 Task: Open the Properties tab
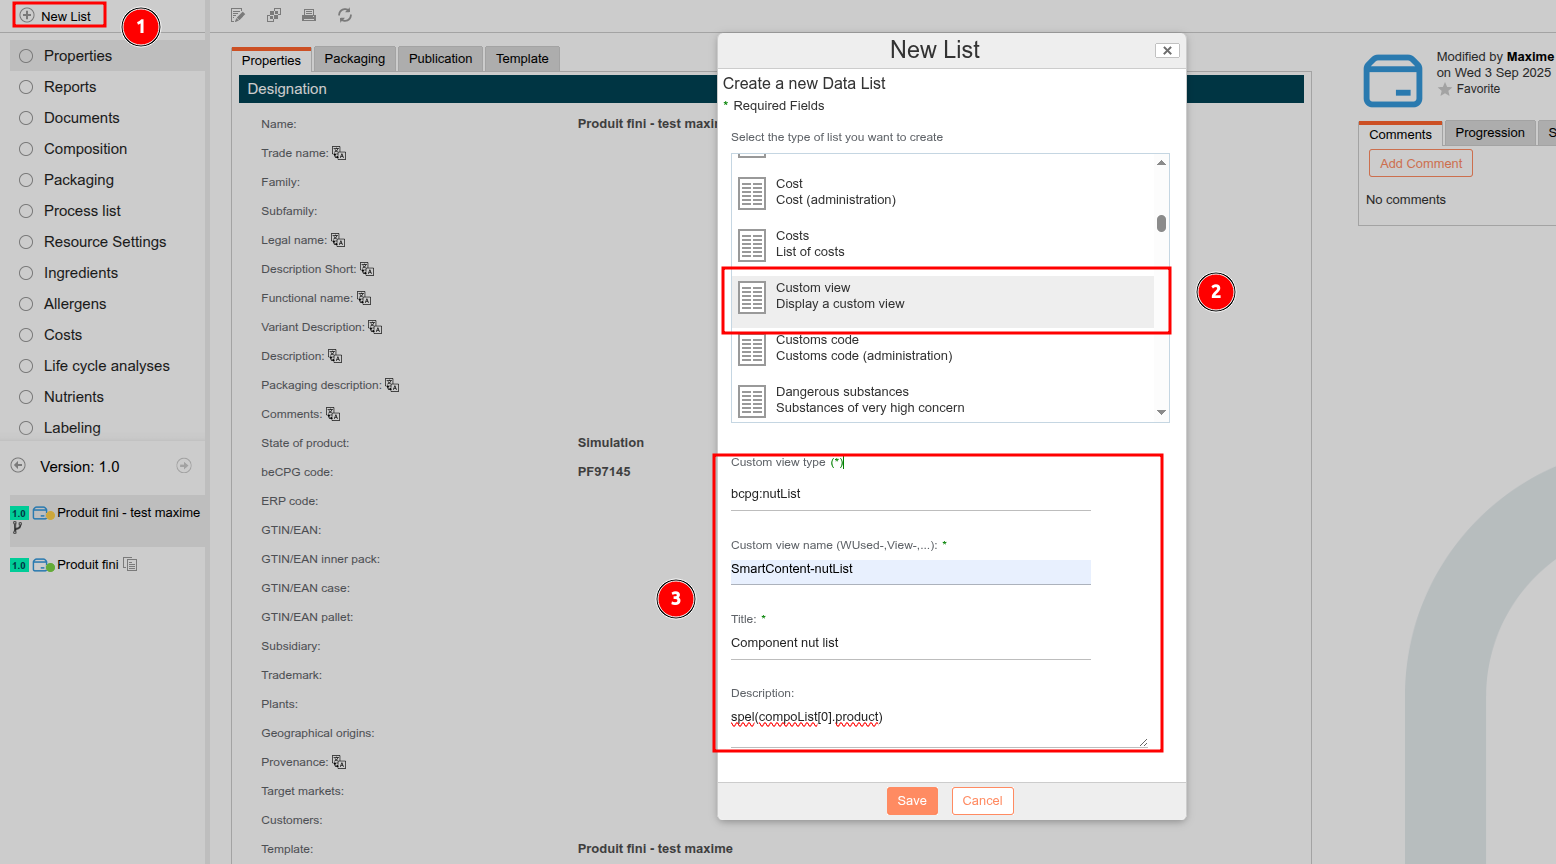click(271, 60)
